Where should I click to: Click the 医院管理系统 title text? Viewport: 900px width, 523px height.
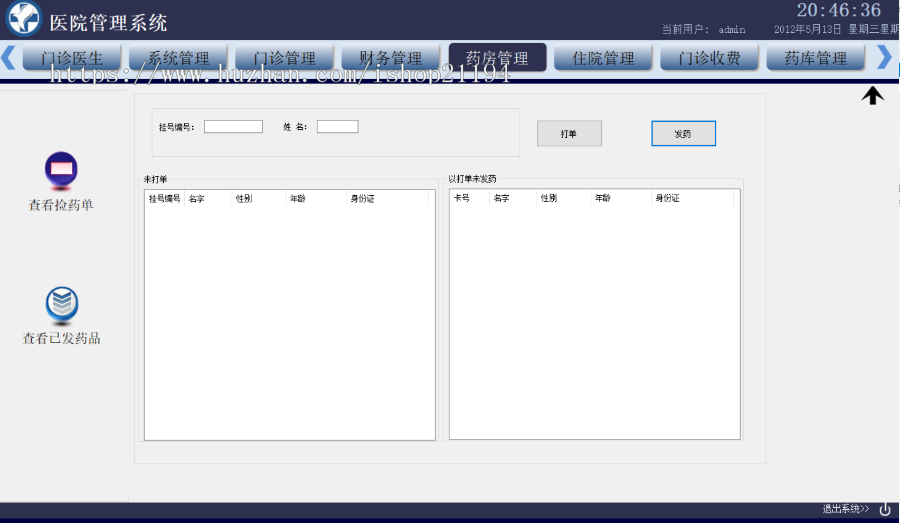(108, 22)
